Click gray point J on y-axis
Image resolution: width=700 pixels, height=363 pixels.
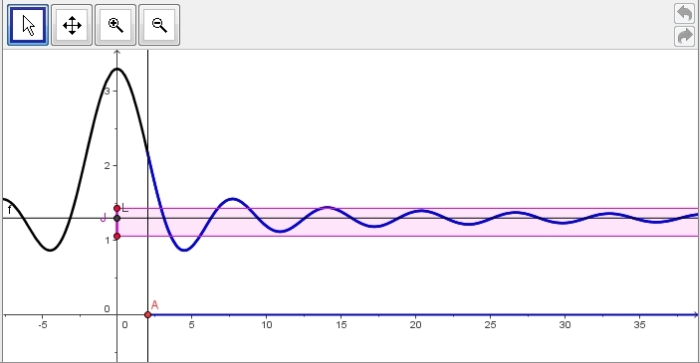[117, 218]
